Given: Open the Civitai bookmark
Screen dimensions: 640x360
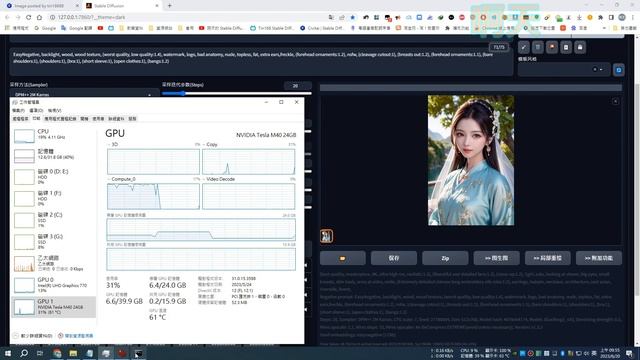Looking at the screenshot, I should pos(322,28).
